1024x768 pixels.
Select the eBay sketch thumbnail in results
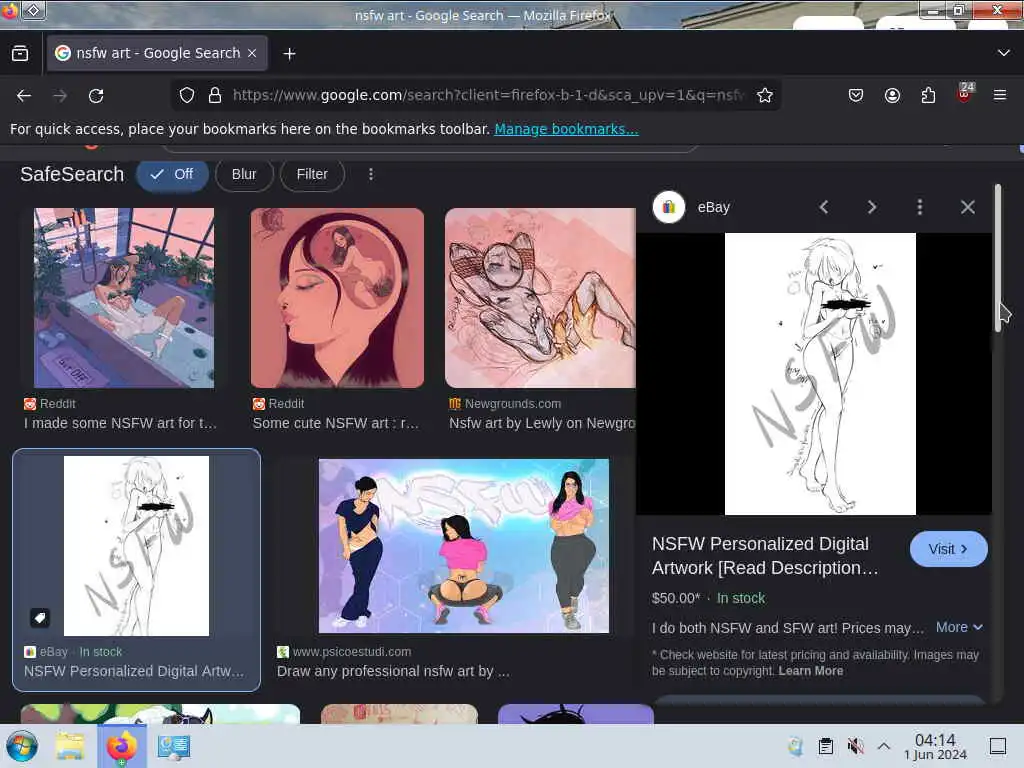point(136,546)
